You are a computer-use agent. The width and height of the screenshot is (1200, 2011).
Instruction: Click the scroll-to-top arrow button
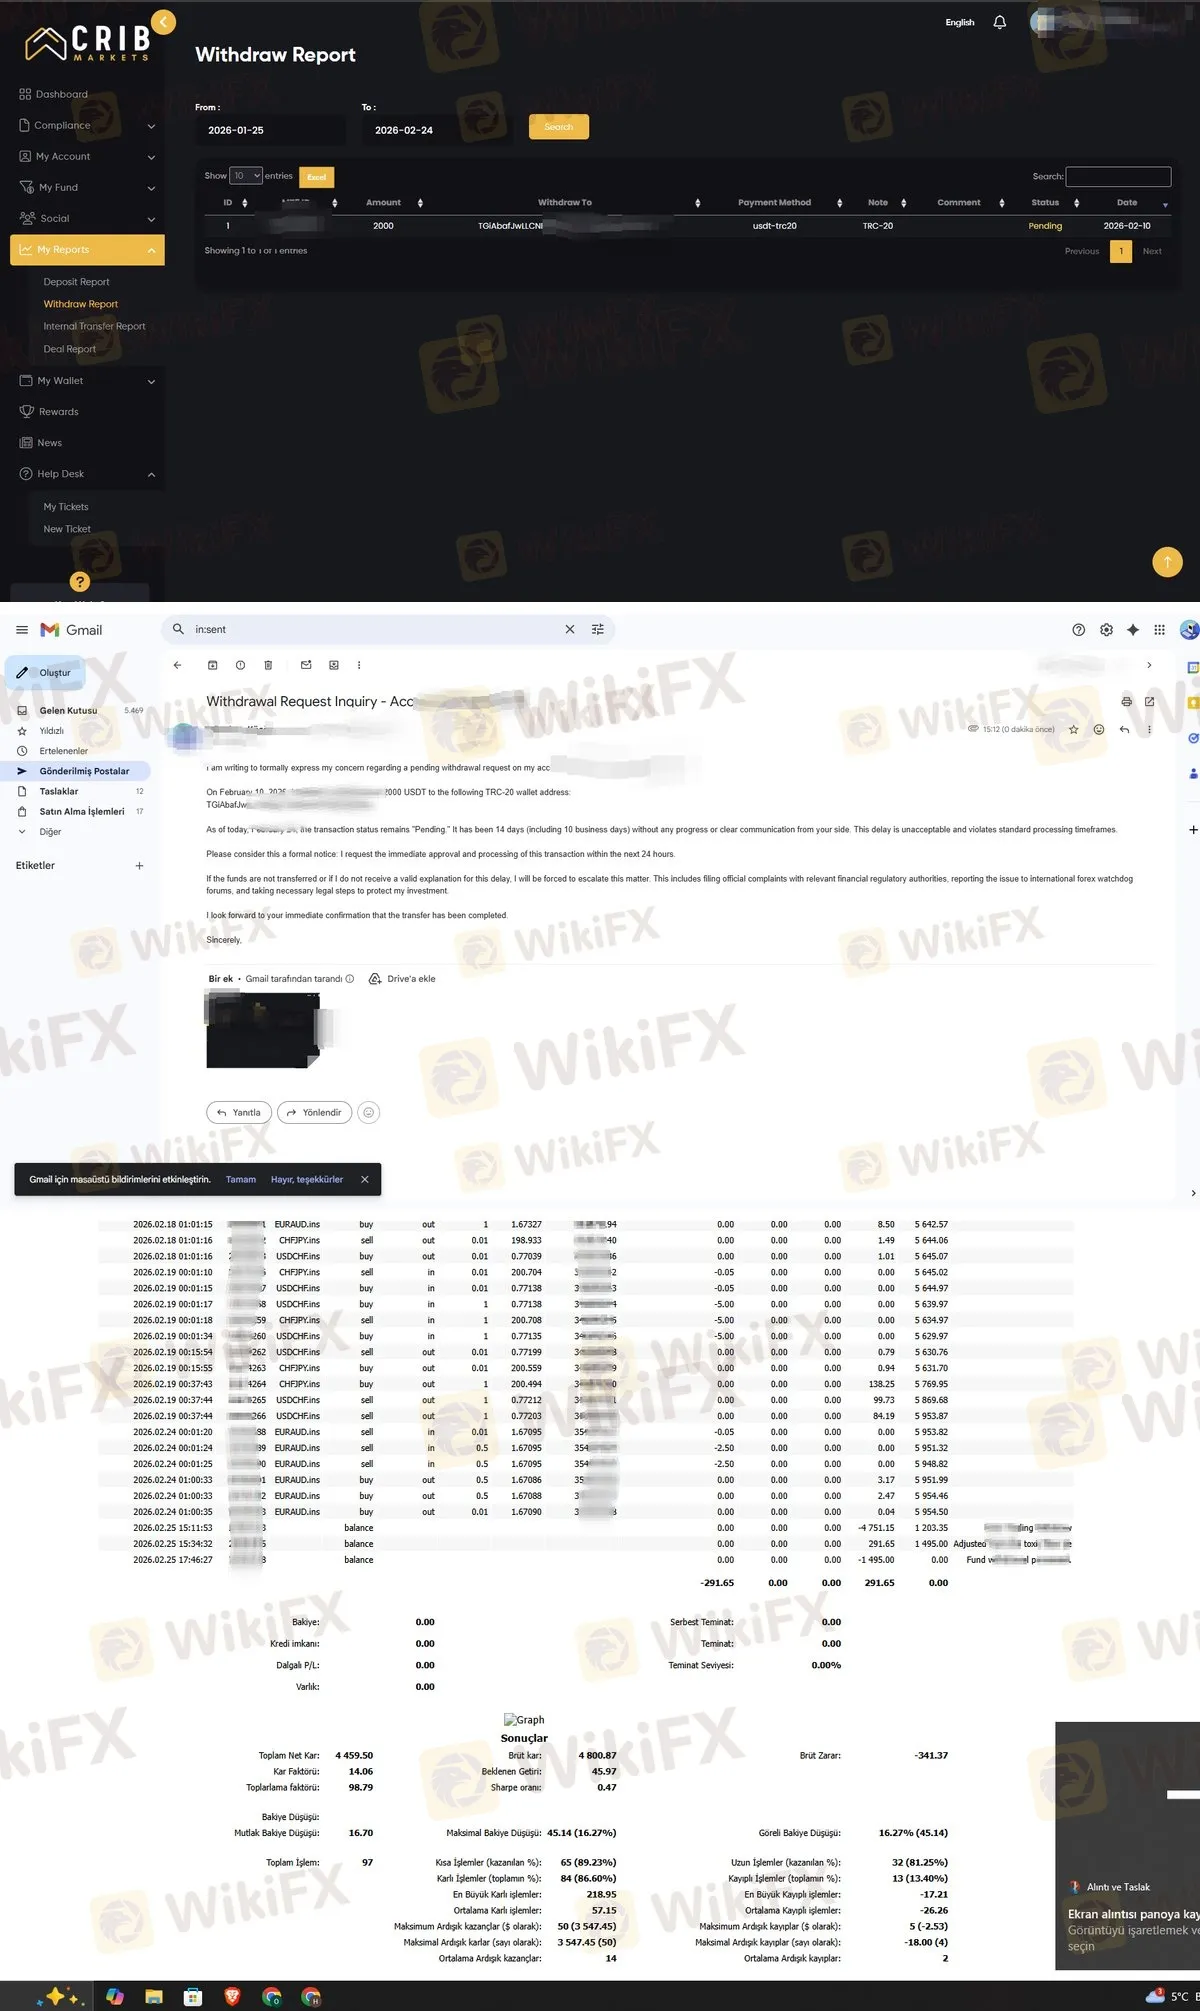click(1167, 562)
